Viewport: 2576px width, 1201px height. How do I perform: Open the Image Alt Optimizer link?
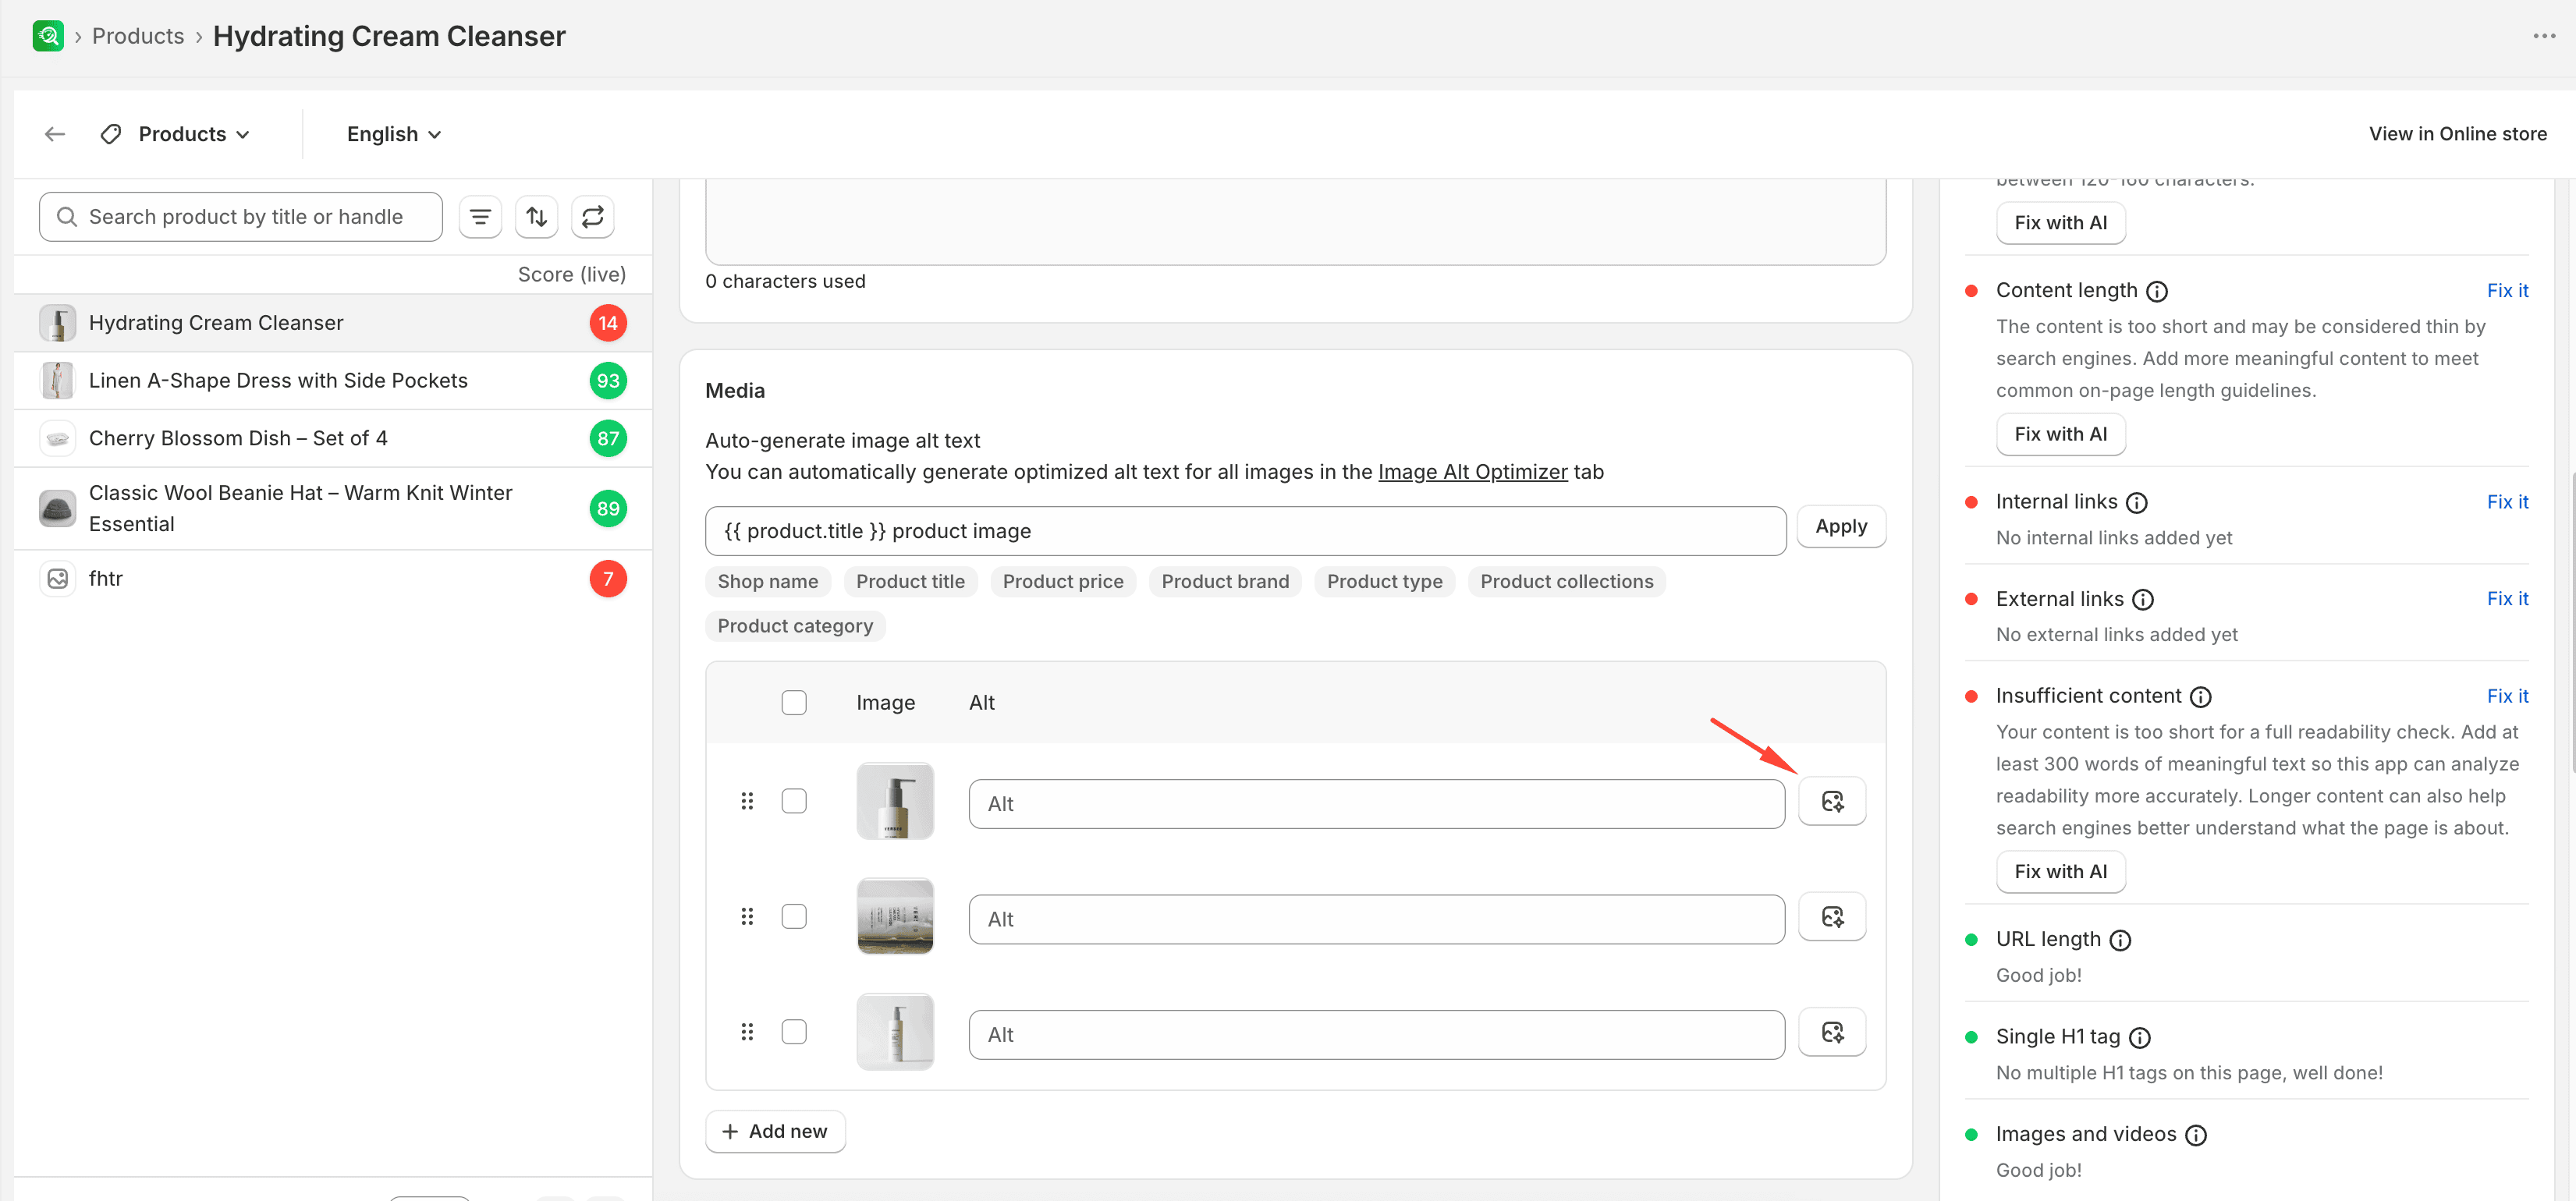point(1472,472)
